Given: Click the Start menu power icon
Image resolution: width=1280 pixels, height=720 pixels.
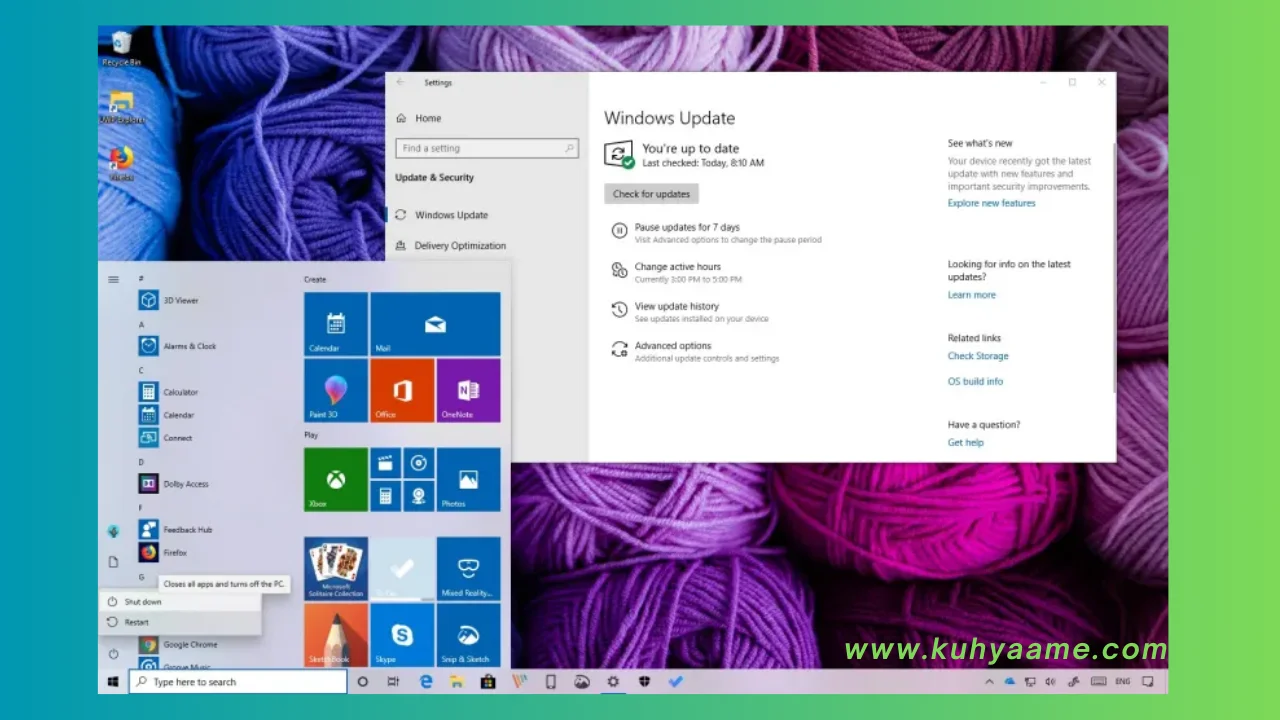Looking at the screenshot, I should tap(113, 654).
